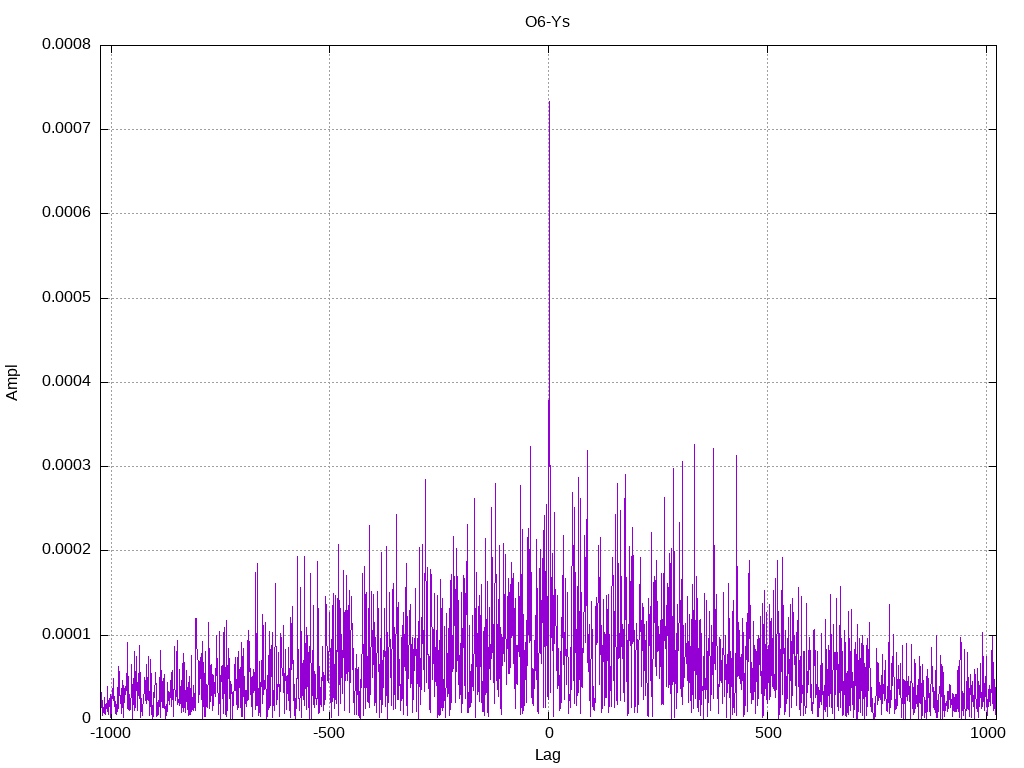Screen dimensions: 1024x768
Task: Click the X-axis tick value 500
Action: tap(768, 733)
